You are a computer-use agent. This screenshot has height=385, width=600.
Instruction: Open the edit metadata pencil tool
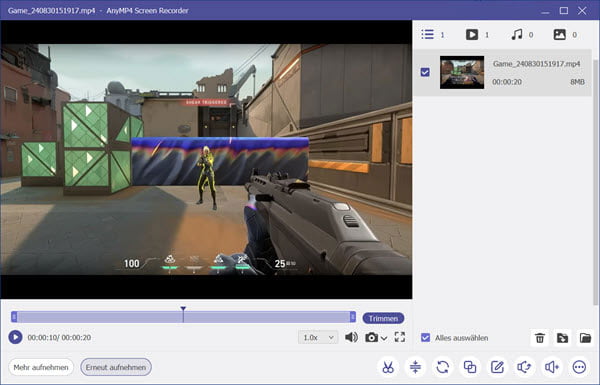(x=497, y=367)
